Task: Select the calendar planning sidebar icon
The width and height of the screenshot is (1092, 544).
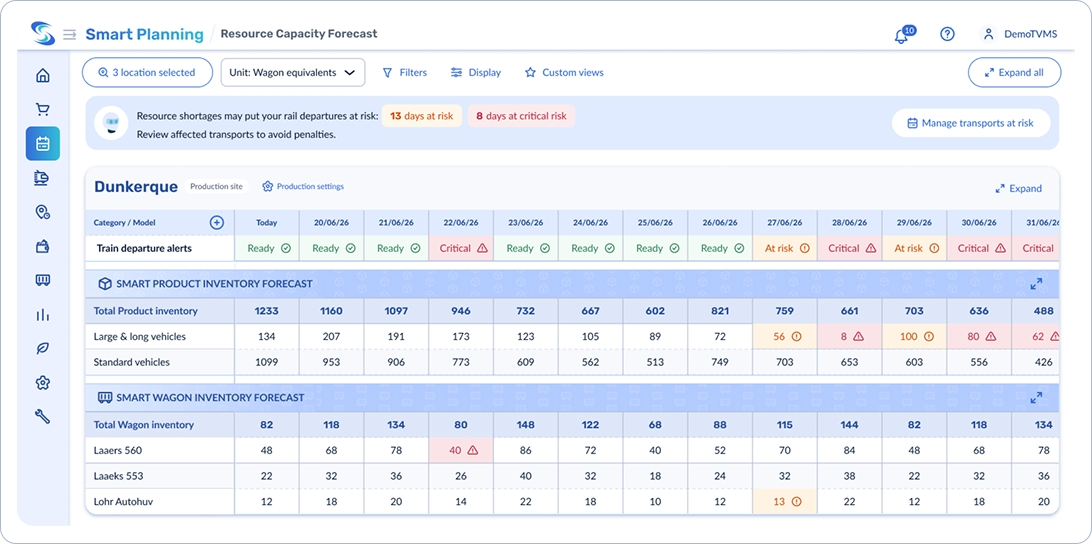Action: click(x=42, y=143)
